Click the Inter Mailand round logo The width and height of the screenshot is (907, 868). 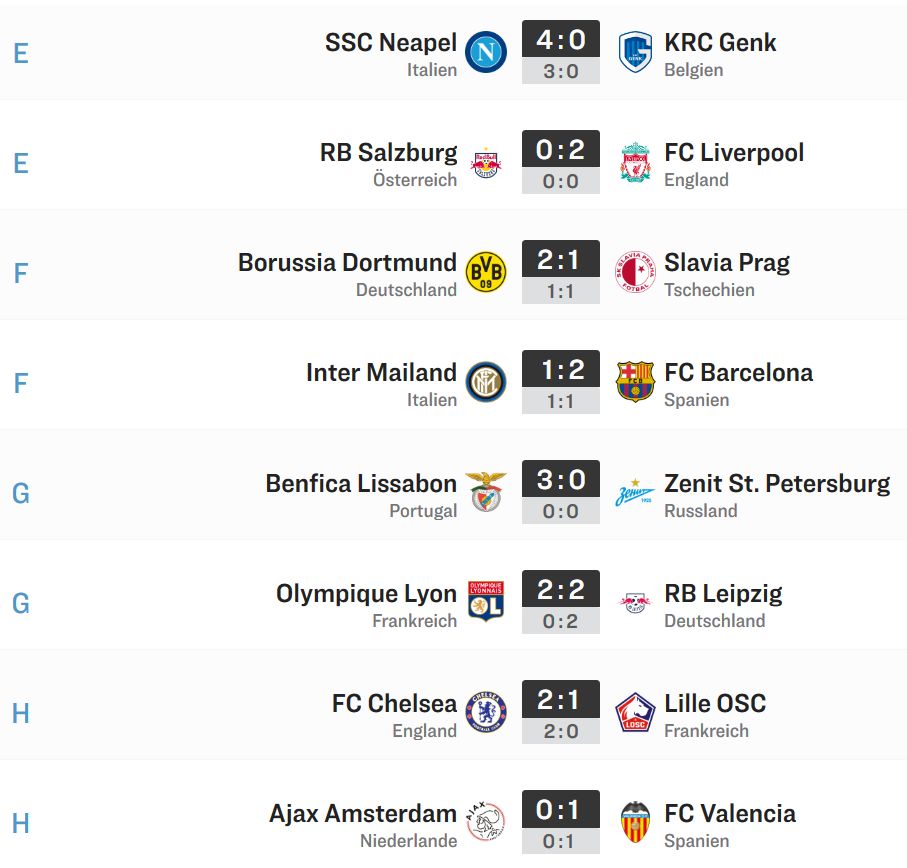point(486,382)
